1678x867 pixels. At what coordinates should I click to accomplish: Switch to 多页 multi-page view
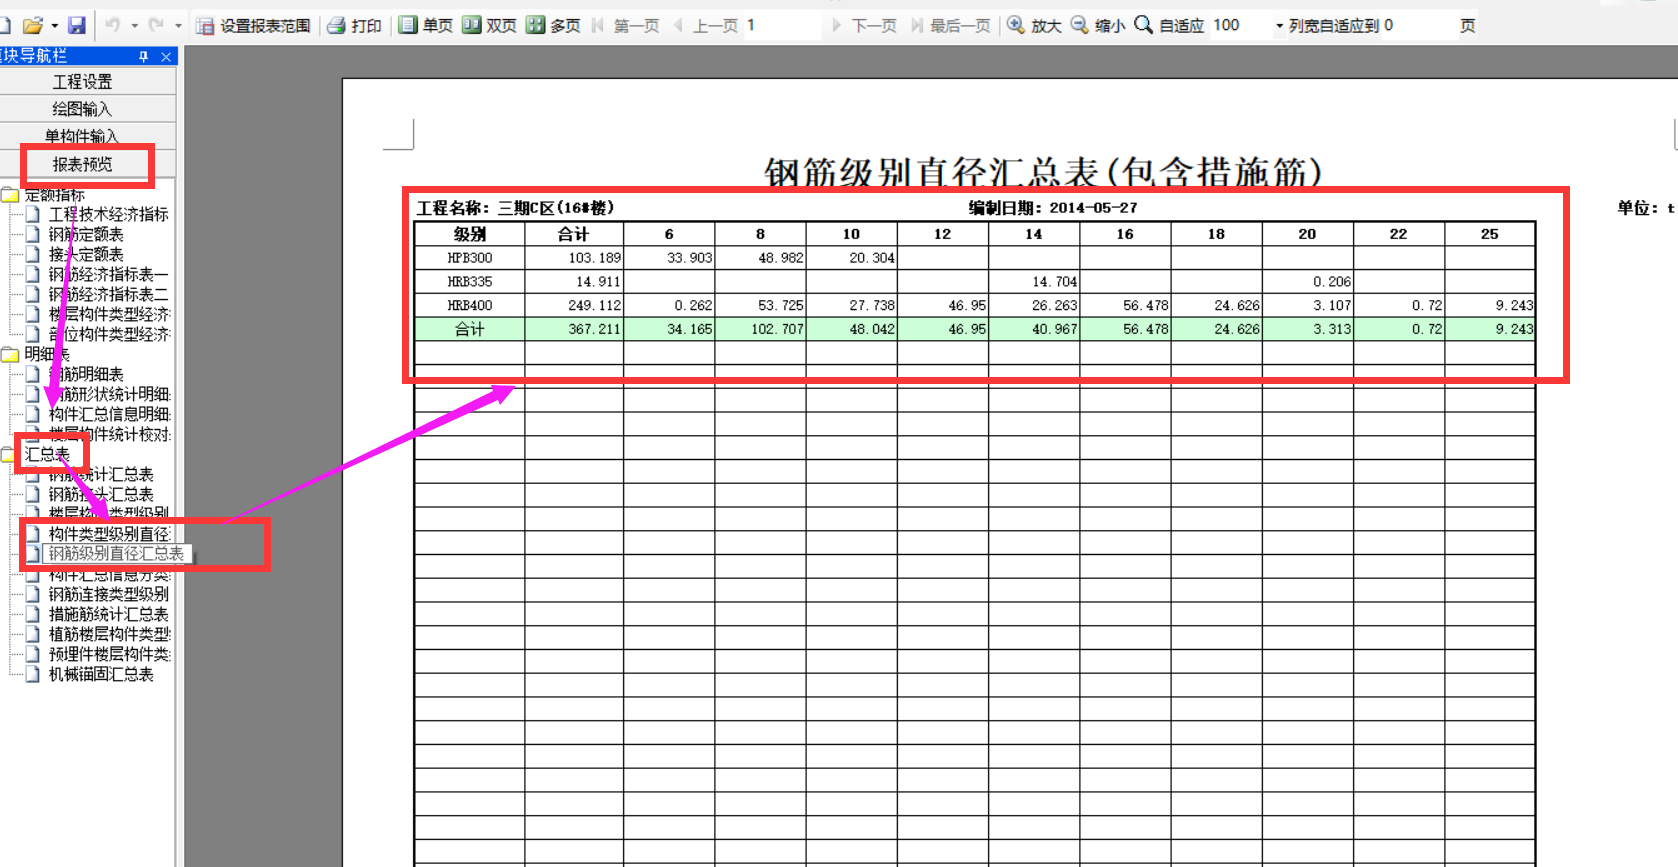(x=554, y=25)
